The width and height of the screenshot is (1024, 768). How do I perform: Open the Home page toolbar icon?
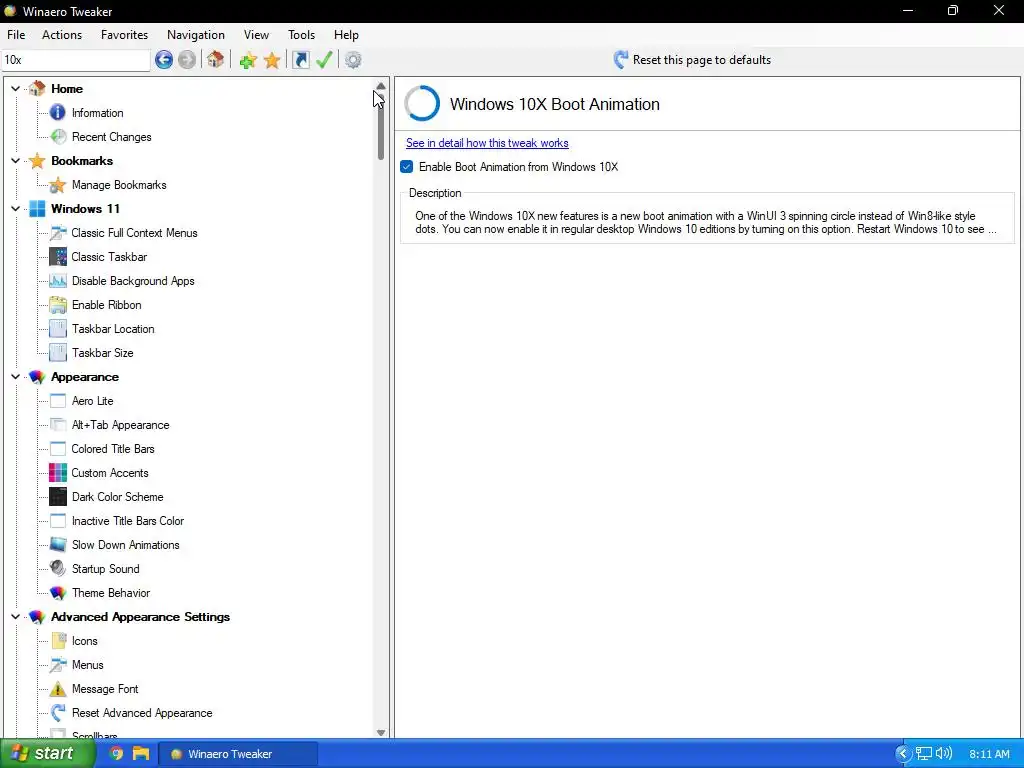[x=216, y=60]
